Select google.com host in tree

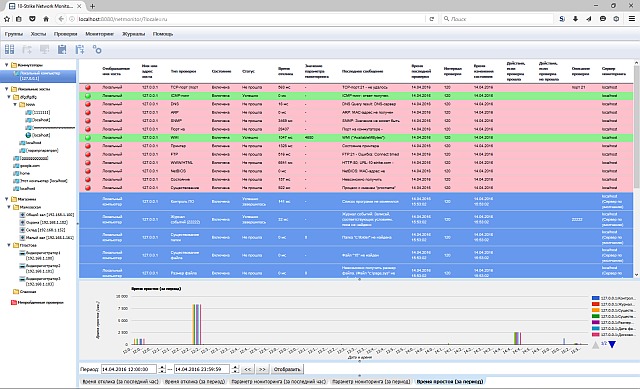tap(30, 166)
